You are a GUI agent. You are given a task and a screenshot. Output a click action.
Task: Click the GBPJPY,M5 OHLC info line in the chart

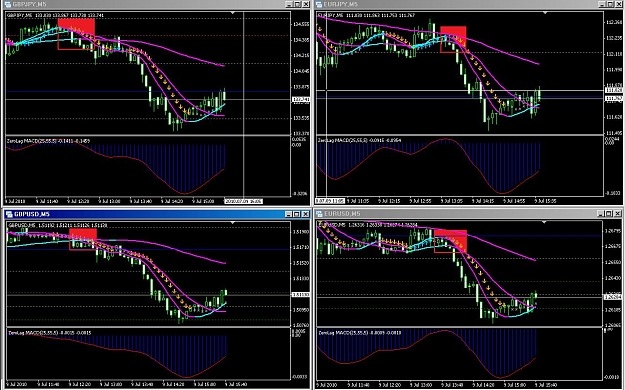click(55, 16)
